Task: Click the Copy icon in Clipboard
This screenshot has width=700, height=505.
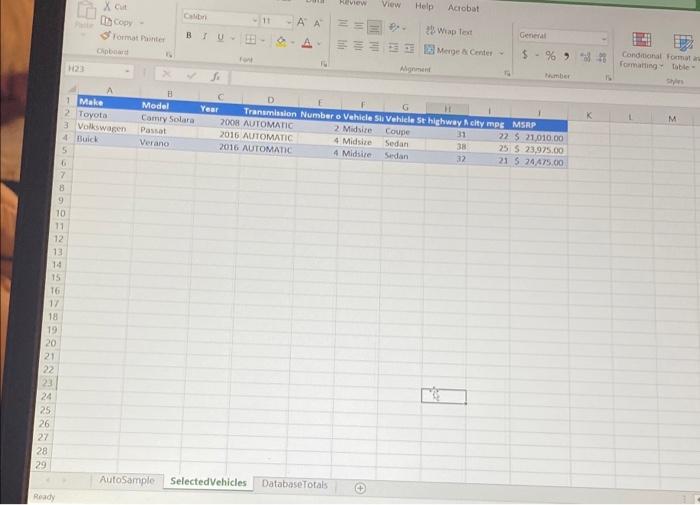Action: [106, 21]
